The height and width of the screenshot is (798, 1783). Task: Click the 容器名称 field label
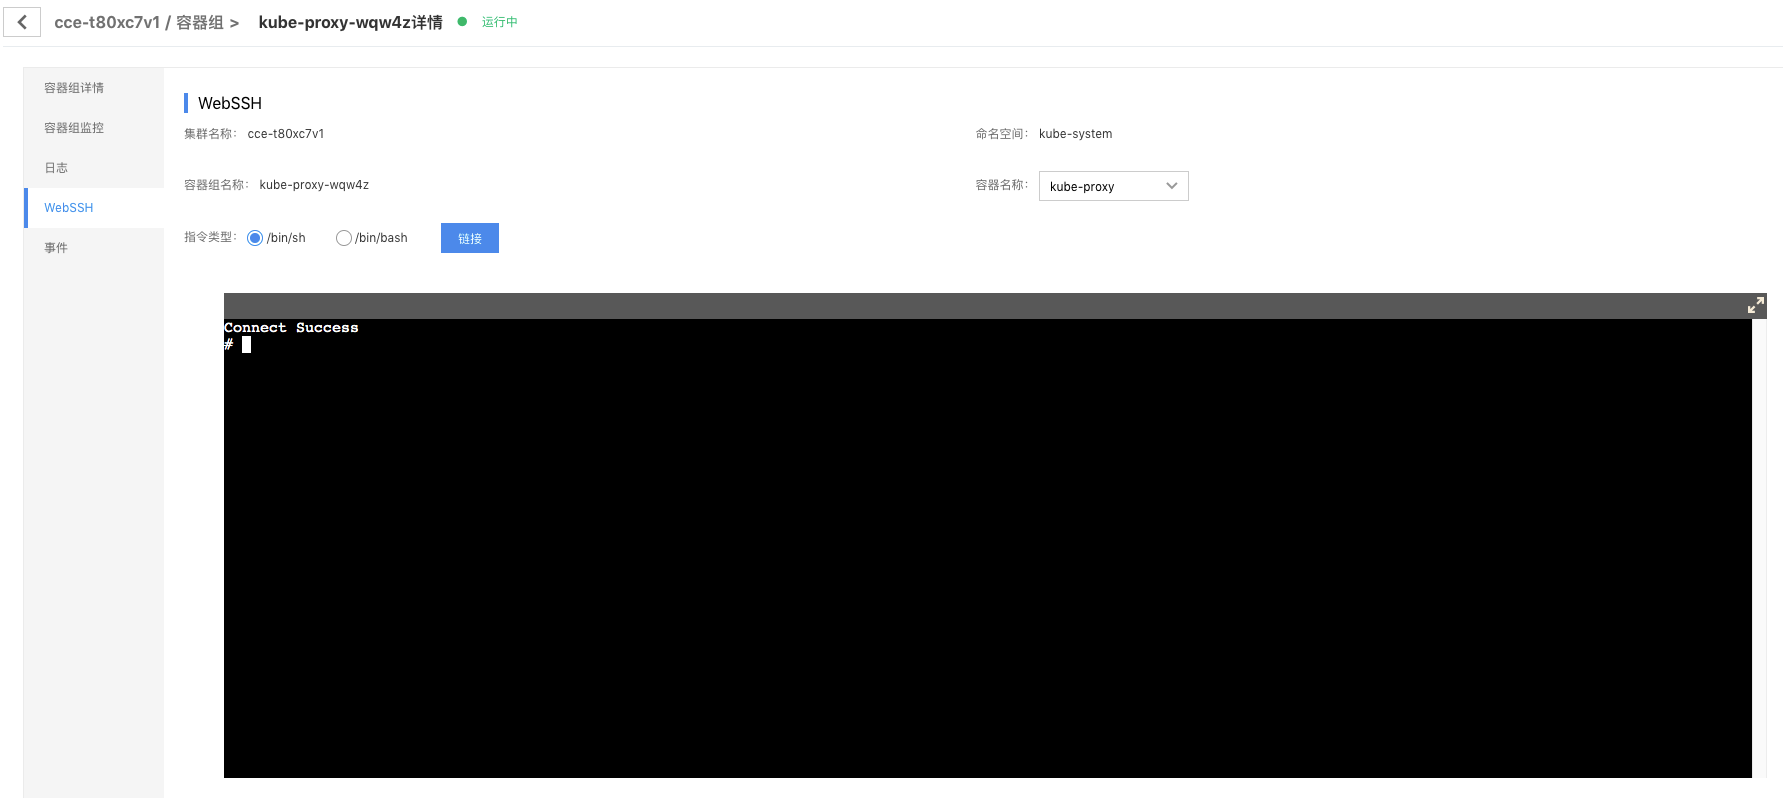pos(1001,185)
